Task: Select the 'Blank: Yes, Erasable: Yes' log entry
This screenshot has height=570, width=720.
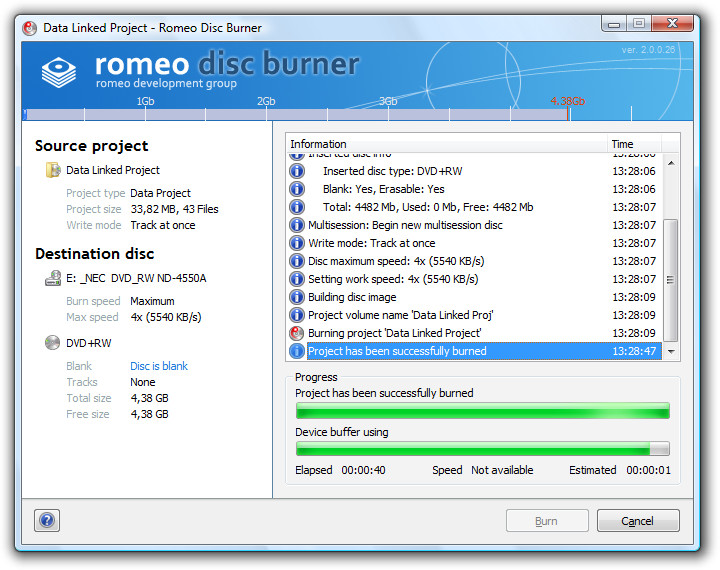Action: tap(475, 189)
